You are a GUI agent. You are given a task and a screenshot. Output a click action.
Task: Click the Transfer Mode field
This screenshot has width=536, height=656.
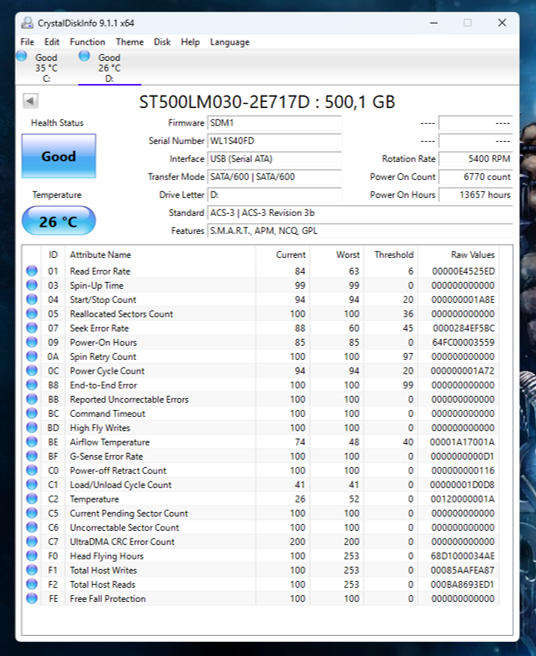click(x=274, y=177)
